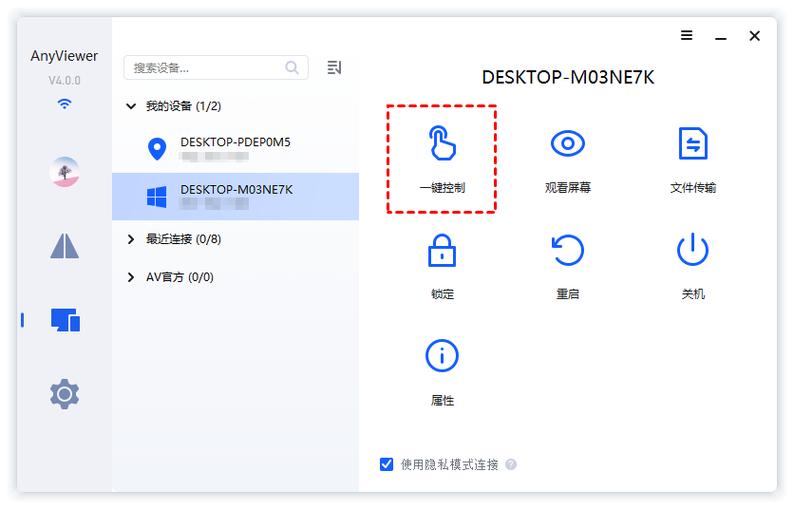This screenshot has width=794, height=509.
Task: Open the user profile avatar
Action: point(64,172)
